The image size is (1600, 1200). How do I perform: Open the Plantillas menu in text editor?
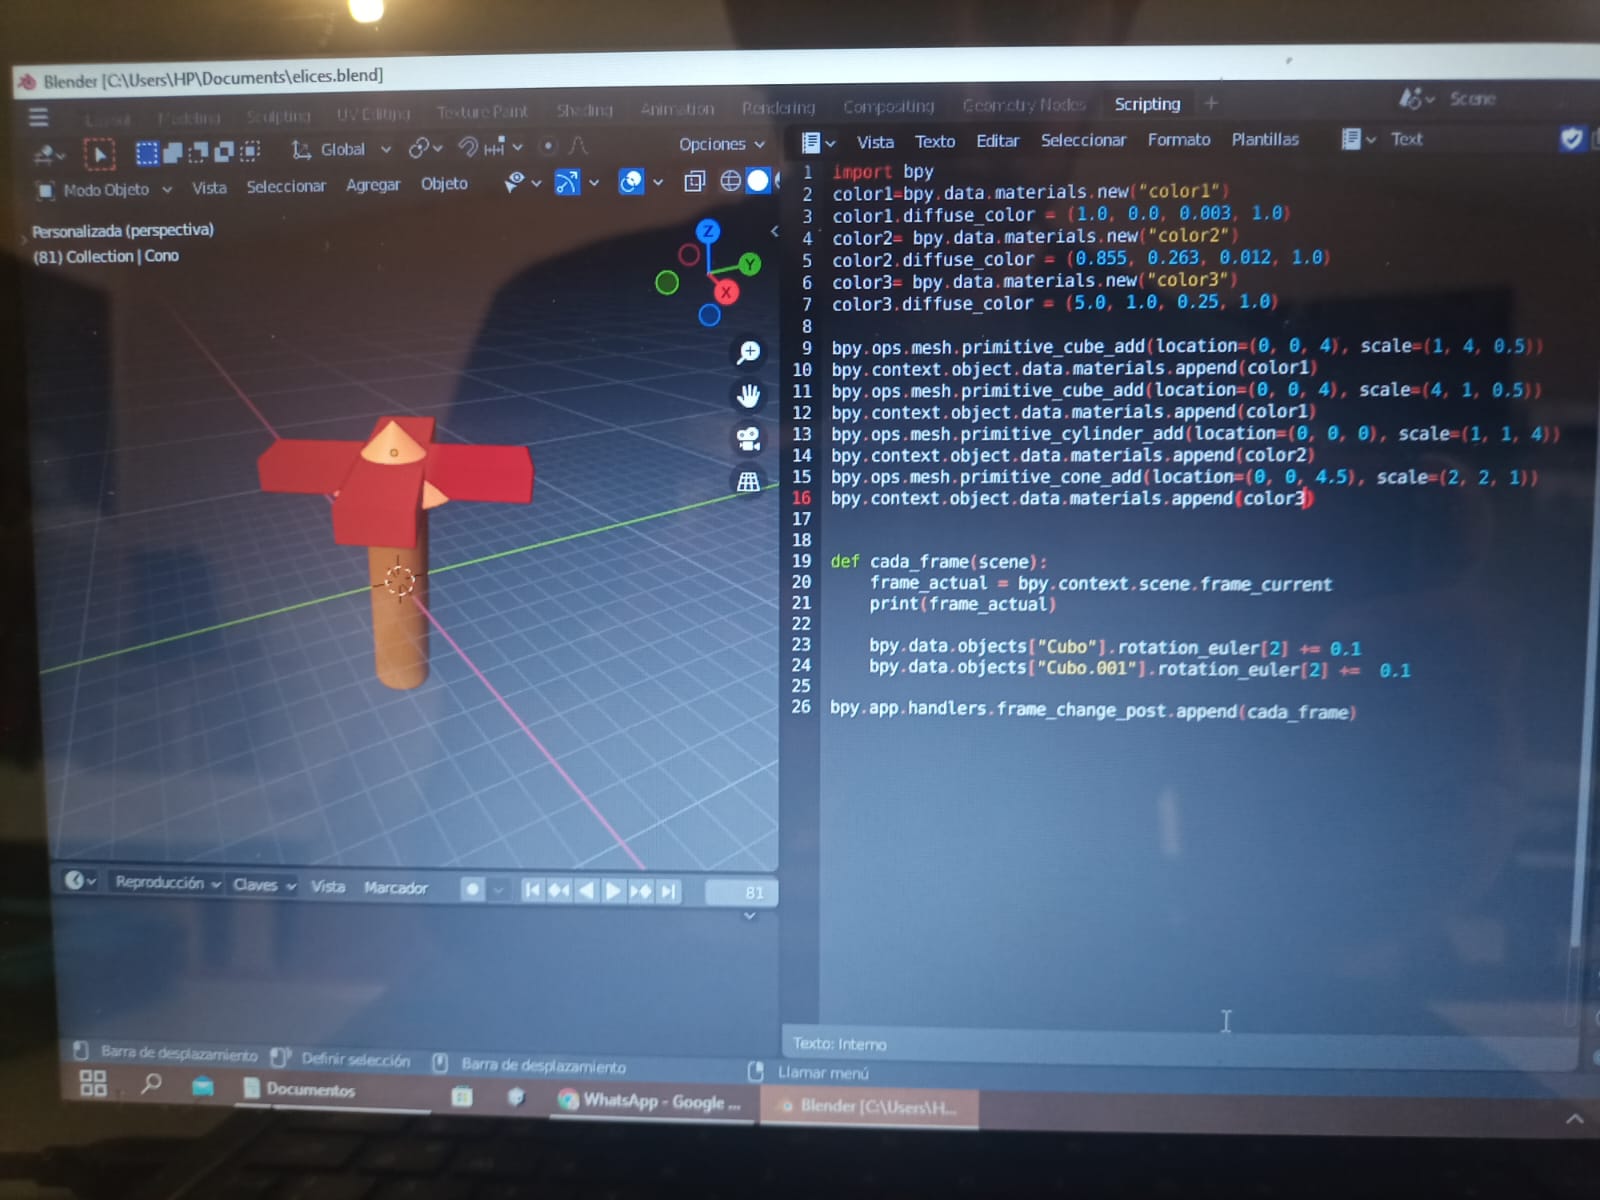click(1265, 140)
